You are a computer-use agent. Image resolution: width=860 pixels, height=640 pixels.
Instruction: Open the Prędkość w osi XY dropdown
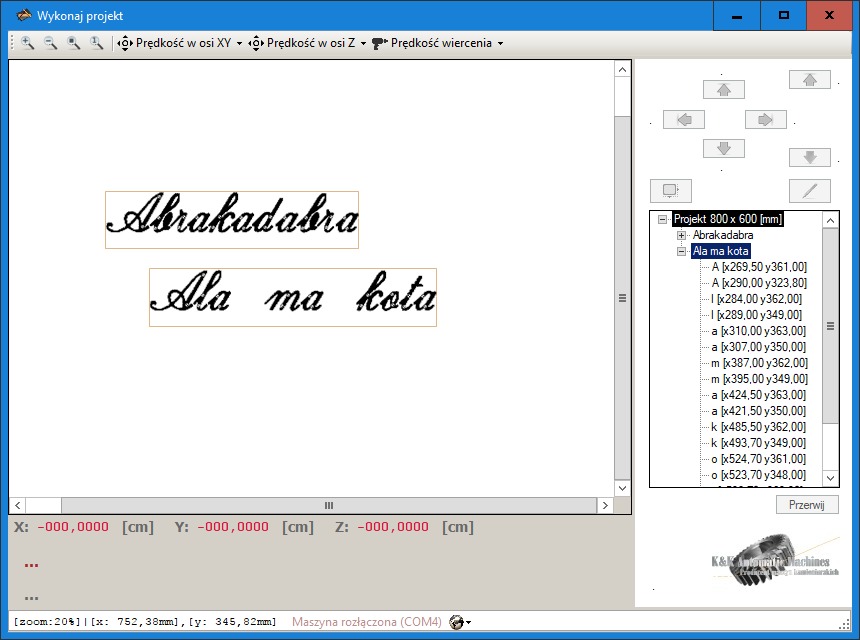point(180,43)
